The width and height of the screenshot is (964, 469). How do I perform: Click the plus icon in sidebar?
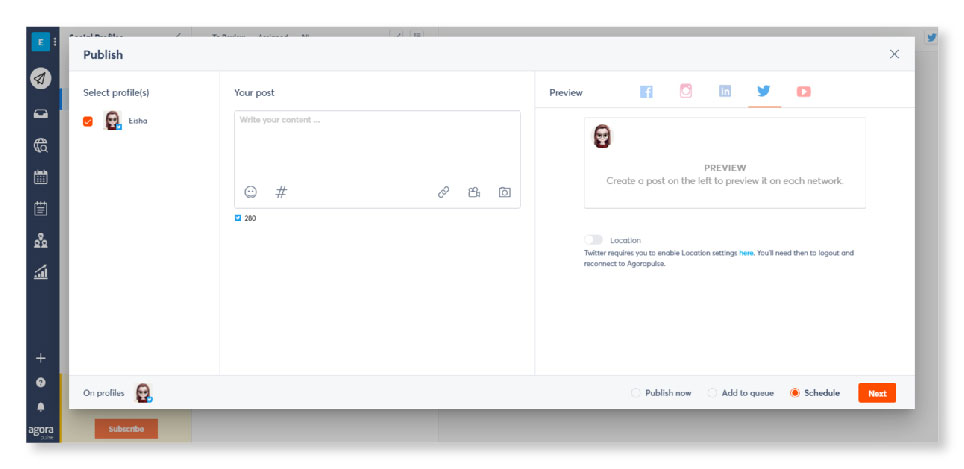pos(41,358)
